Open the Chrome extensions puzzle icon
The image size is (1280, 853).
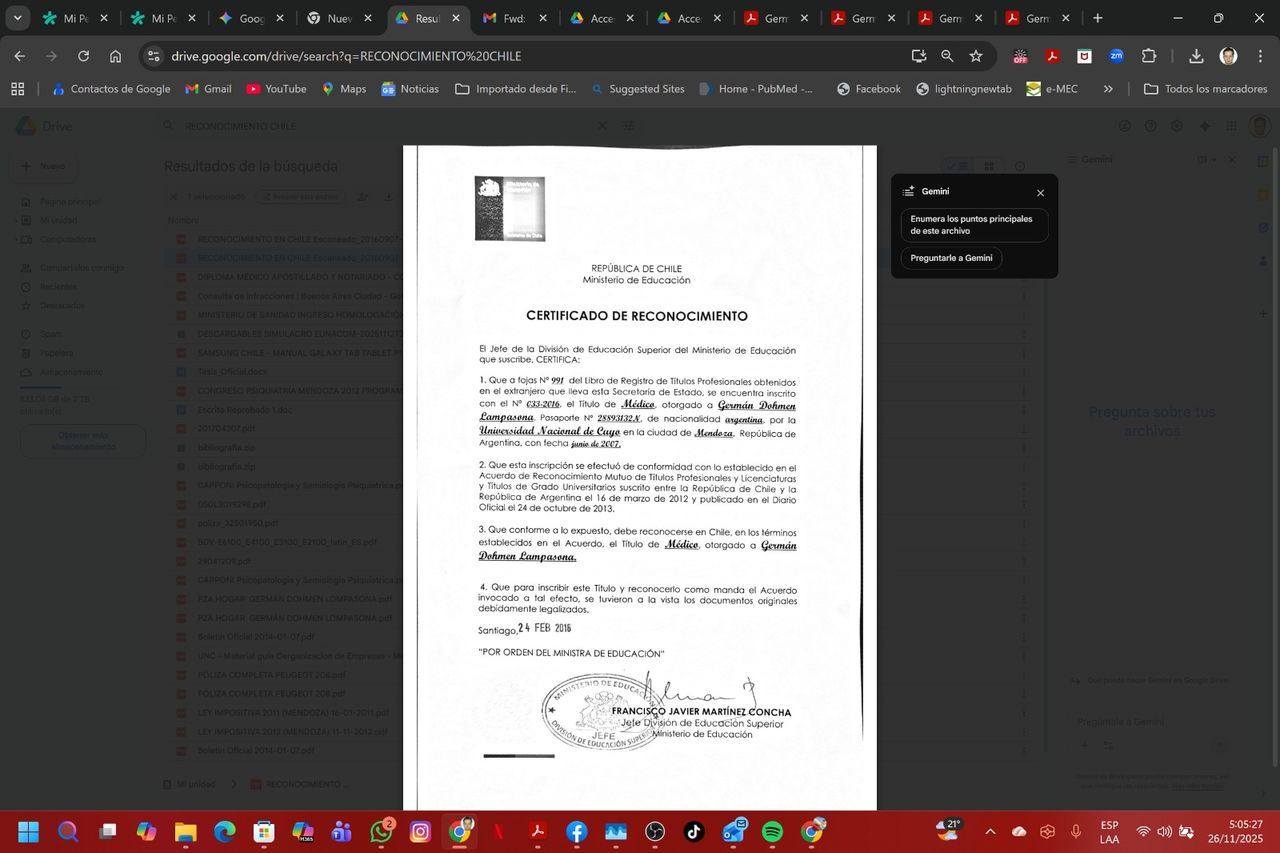(x=1149, y=56)
